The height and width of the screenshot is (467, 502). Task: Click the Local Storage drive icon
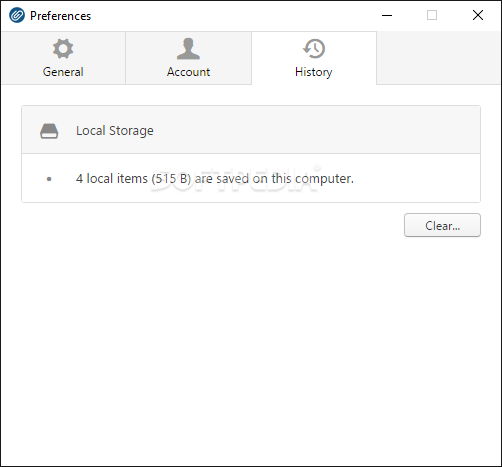click(49, 131)
